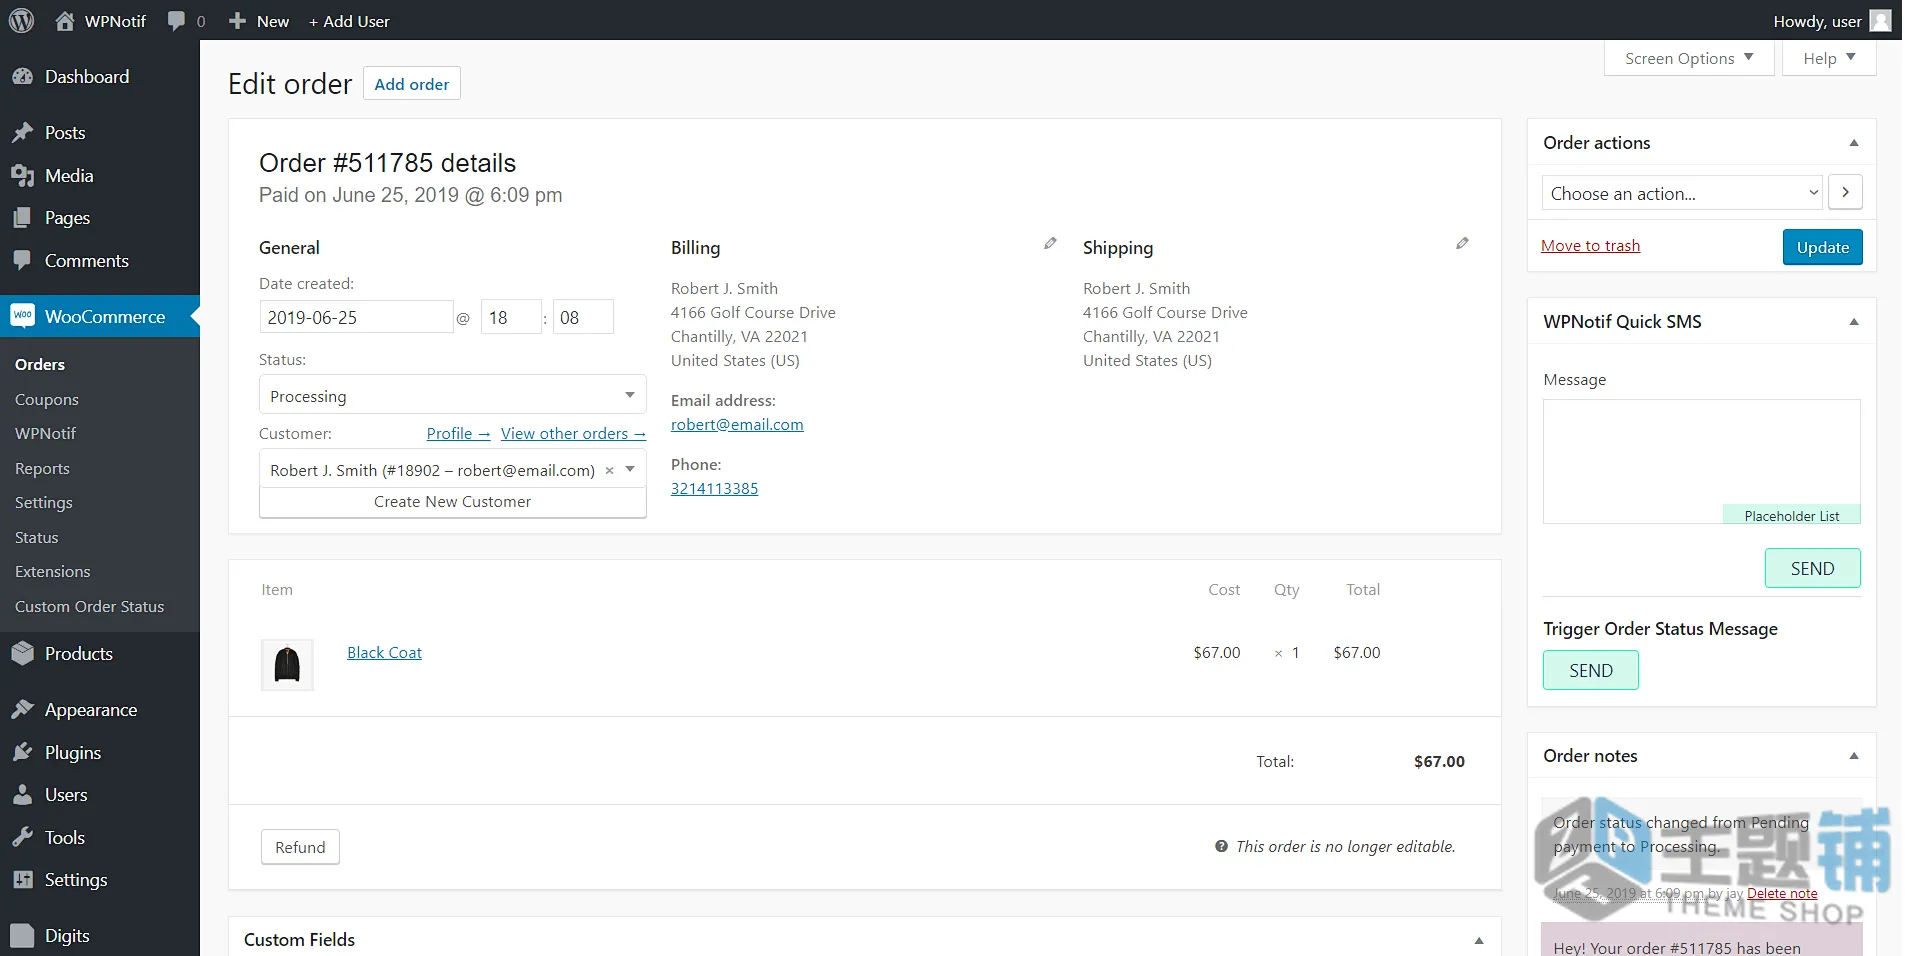Send Trigger Order Status Message
The image size is (1920, 956).
(1590, 670)
